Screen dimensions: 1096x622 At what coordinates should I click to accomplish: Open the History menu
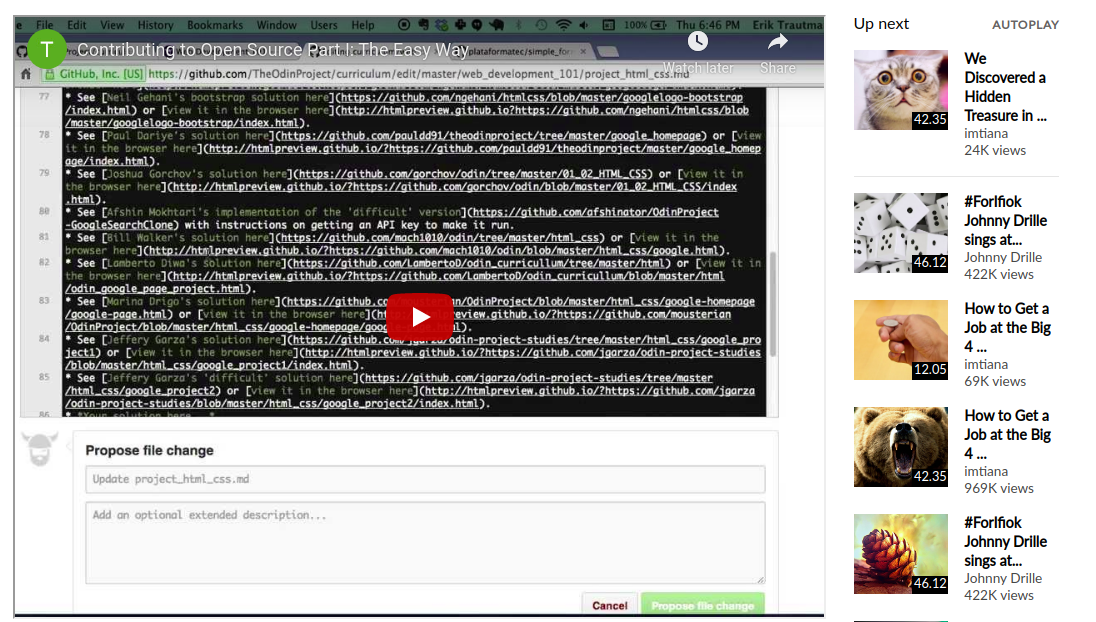pyautogui.click(x=155, y=25)
